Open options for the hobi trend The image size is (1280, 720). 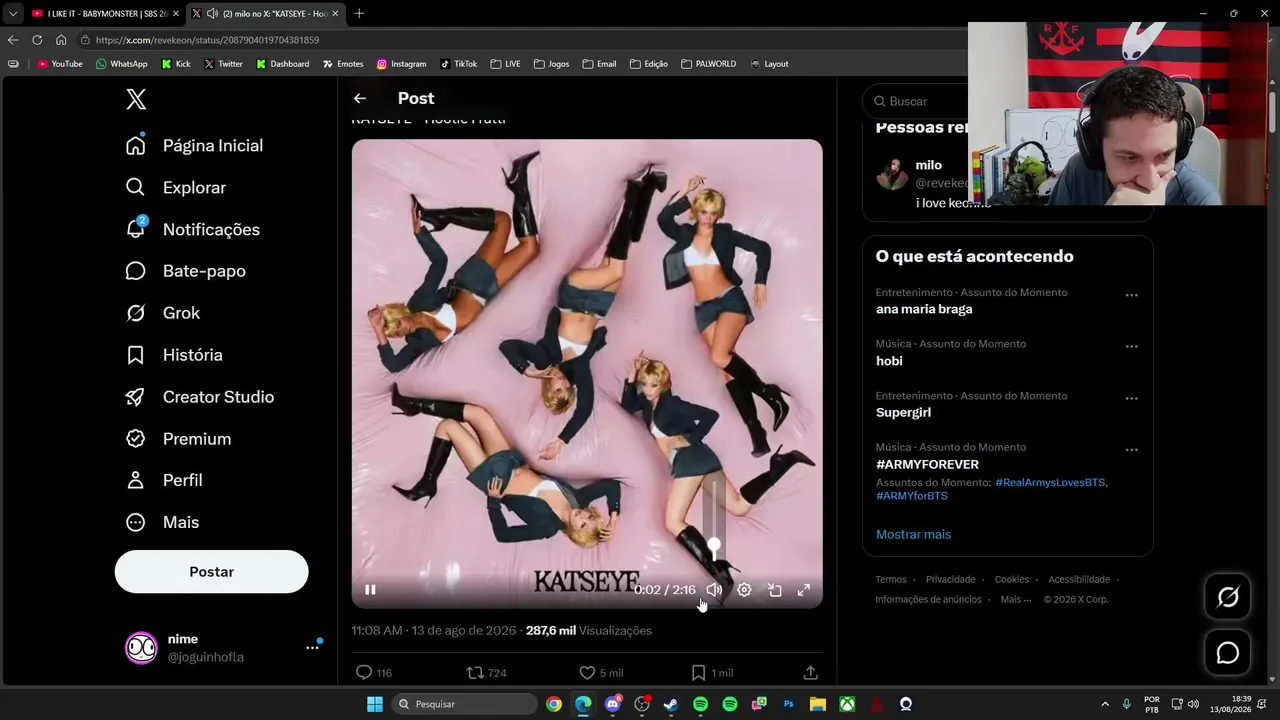click(1131, 346)
